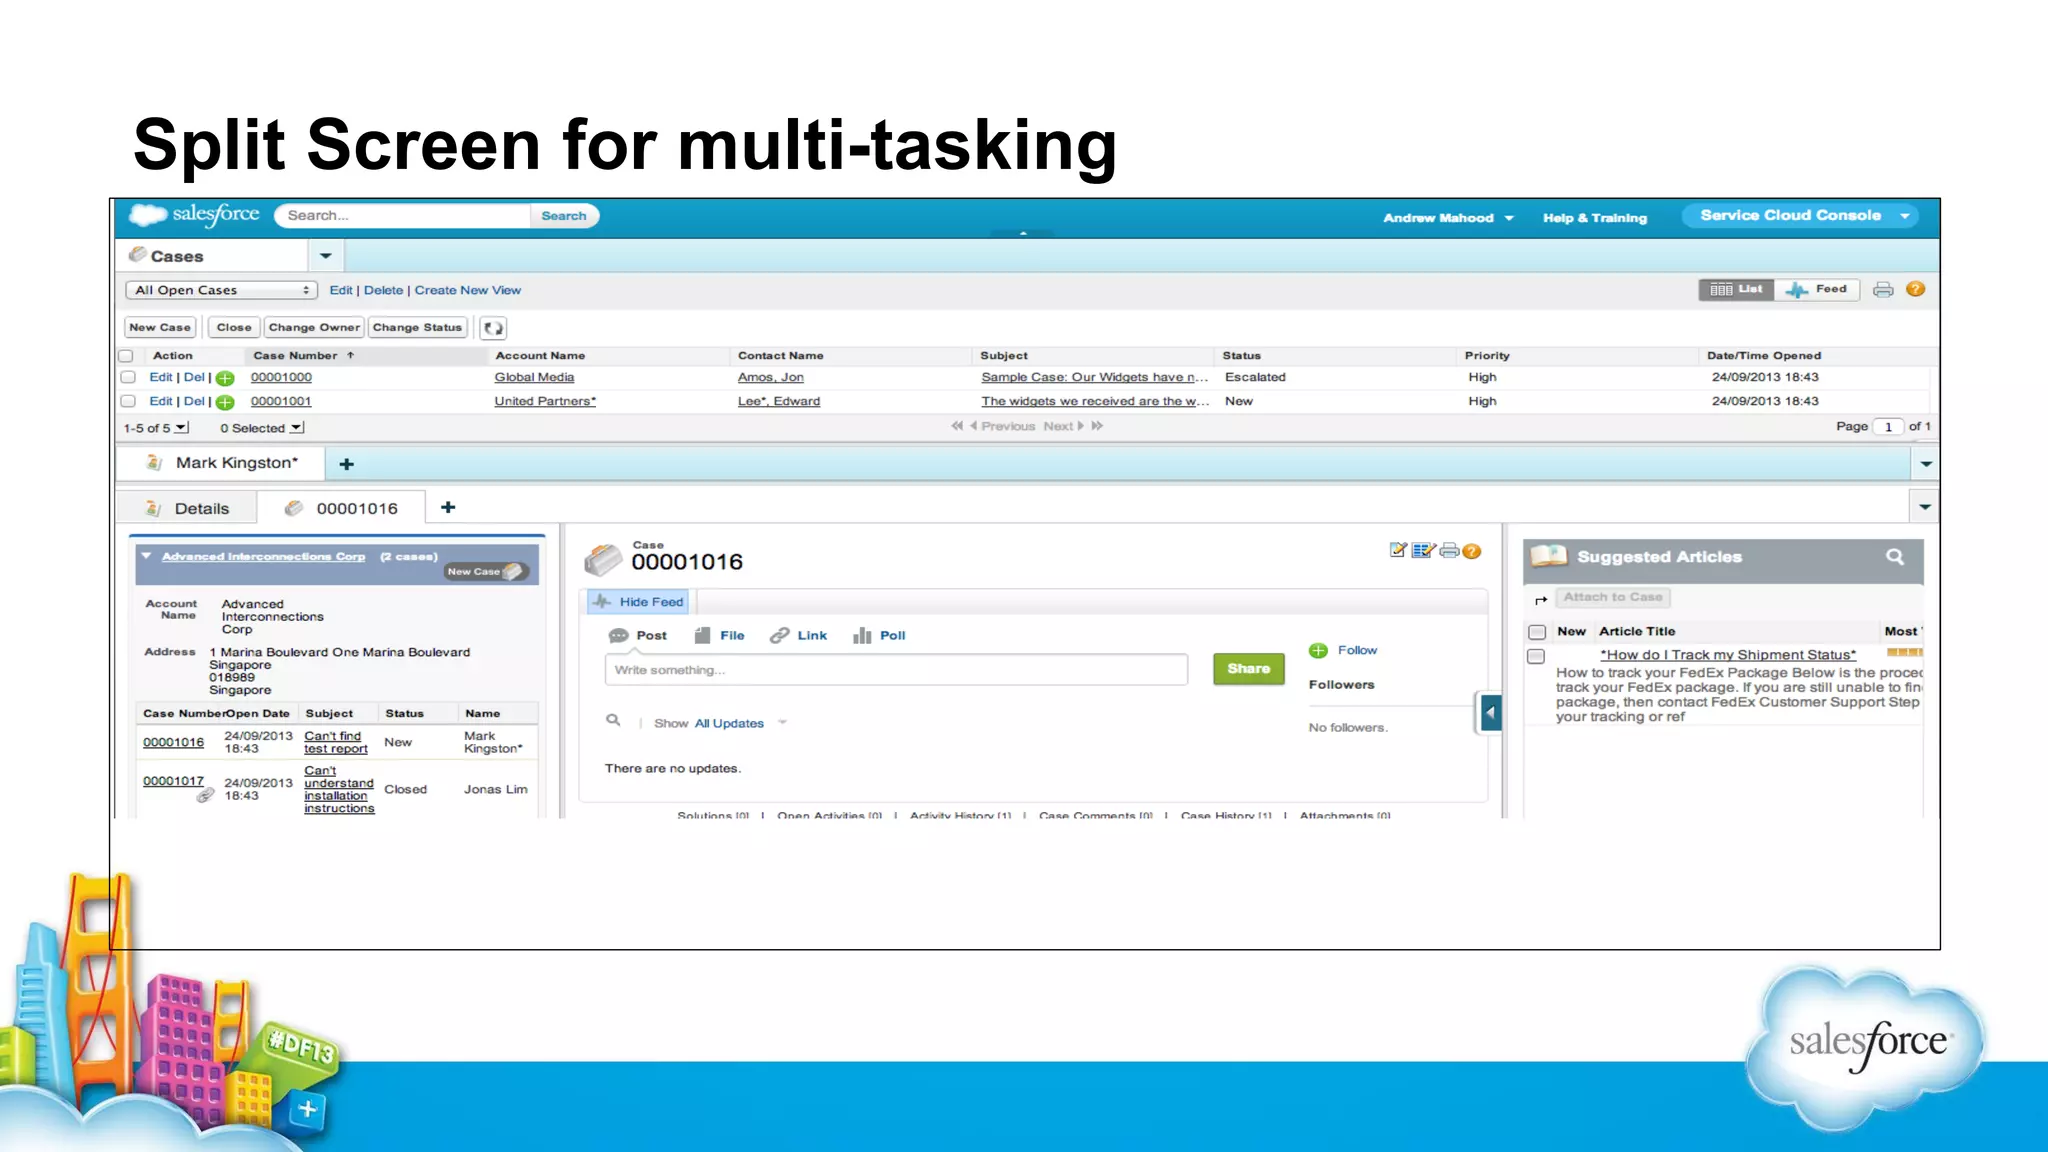
Task: Click the green plus icon in the 00001000 row
Action: coord(226,378)
